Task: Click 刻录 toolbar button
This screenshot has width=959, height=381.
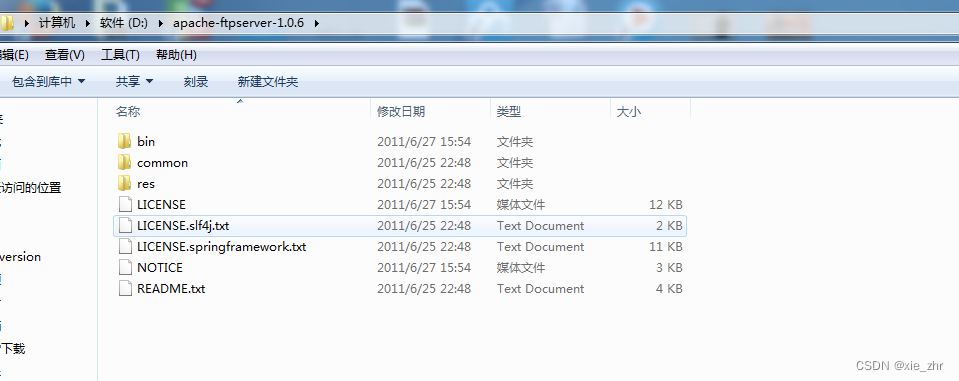Action: (x=196, y=81)
